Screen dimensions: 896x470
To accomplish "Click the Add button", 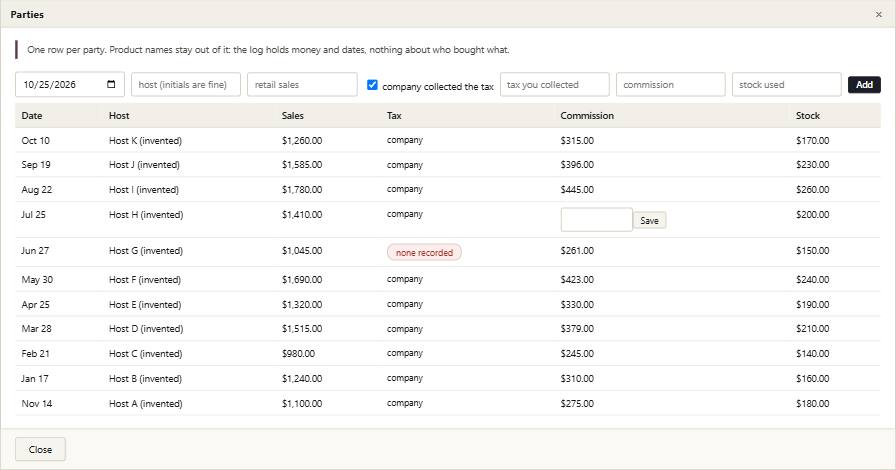I will coord(864,85).
